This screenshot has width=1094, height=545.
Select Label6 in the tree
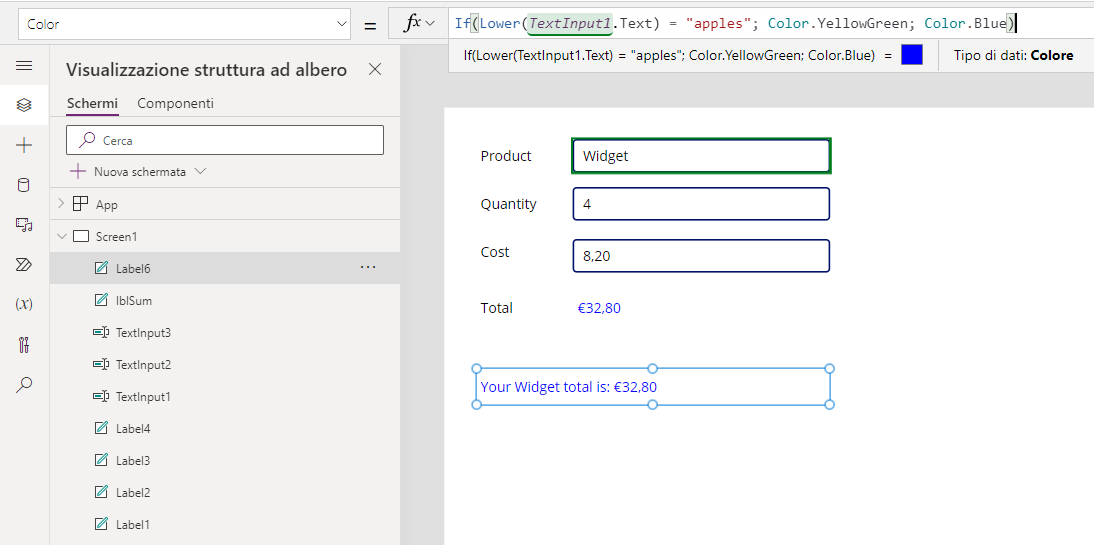coord(225,268)
